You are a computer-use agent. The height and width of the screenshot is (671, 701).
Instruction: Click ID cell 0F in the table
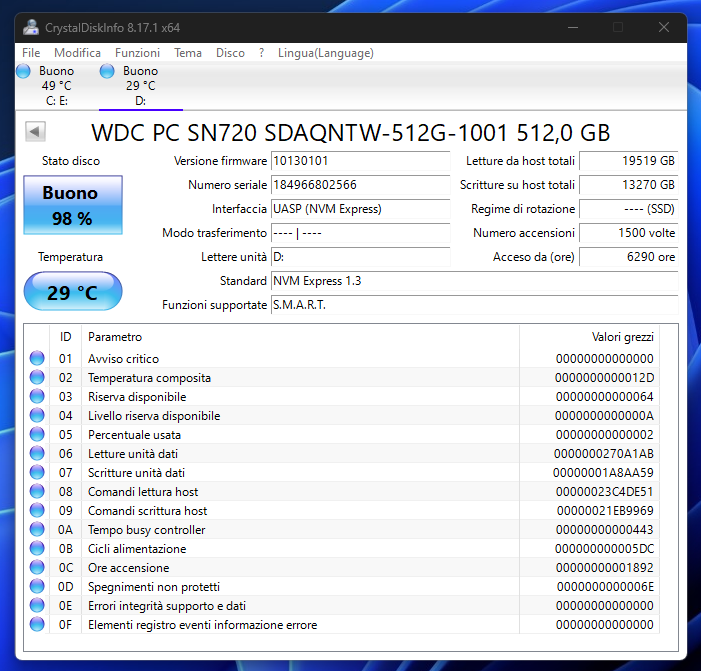65,625
